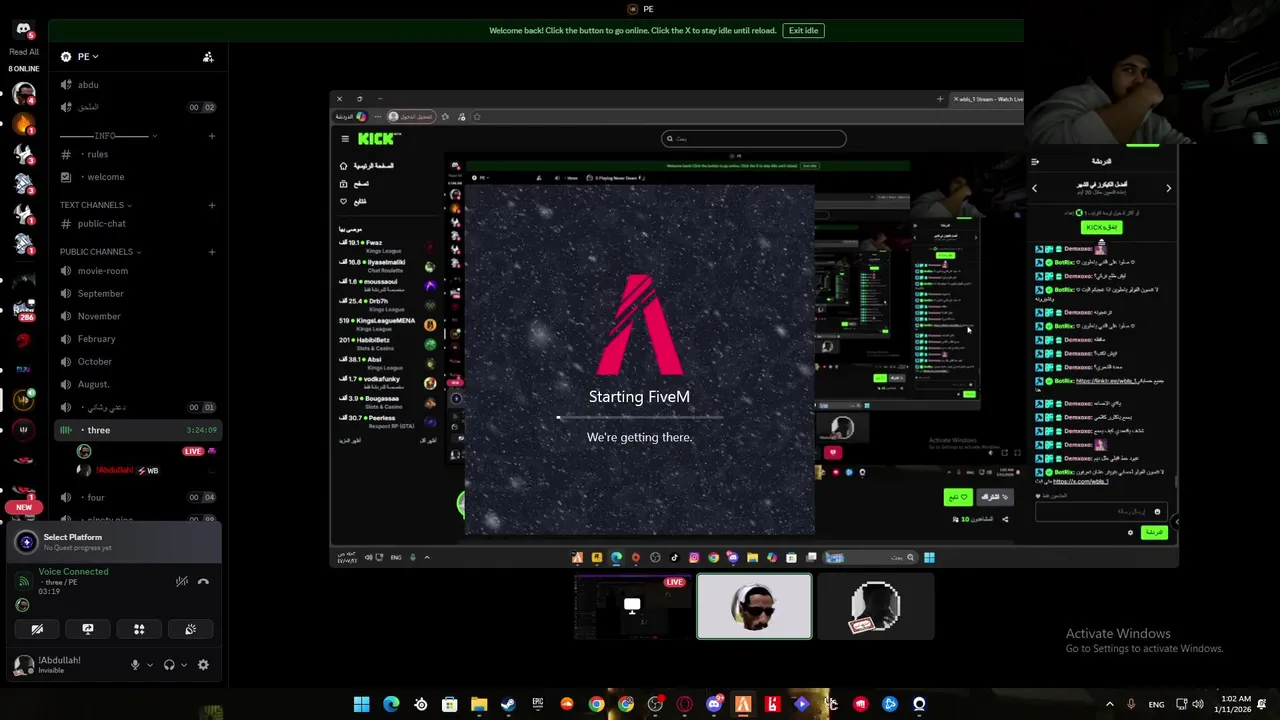Open User Settings gear
This screenshot has width=1280, height=720.
203,665
